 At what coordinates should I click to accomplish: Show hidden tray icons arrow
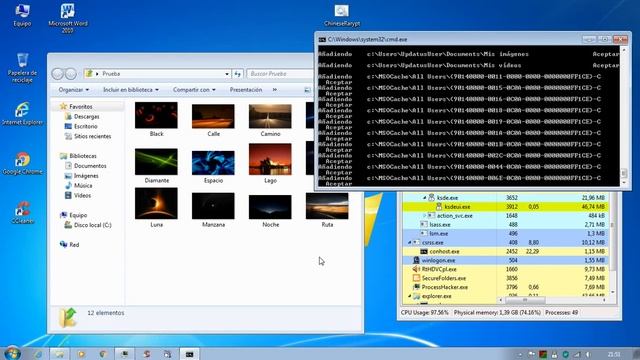tap(520, 355)
